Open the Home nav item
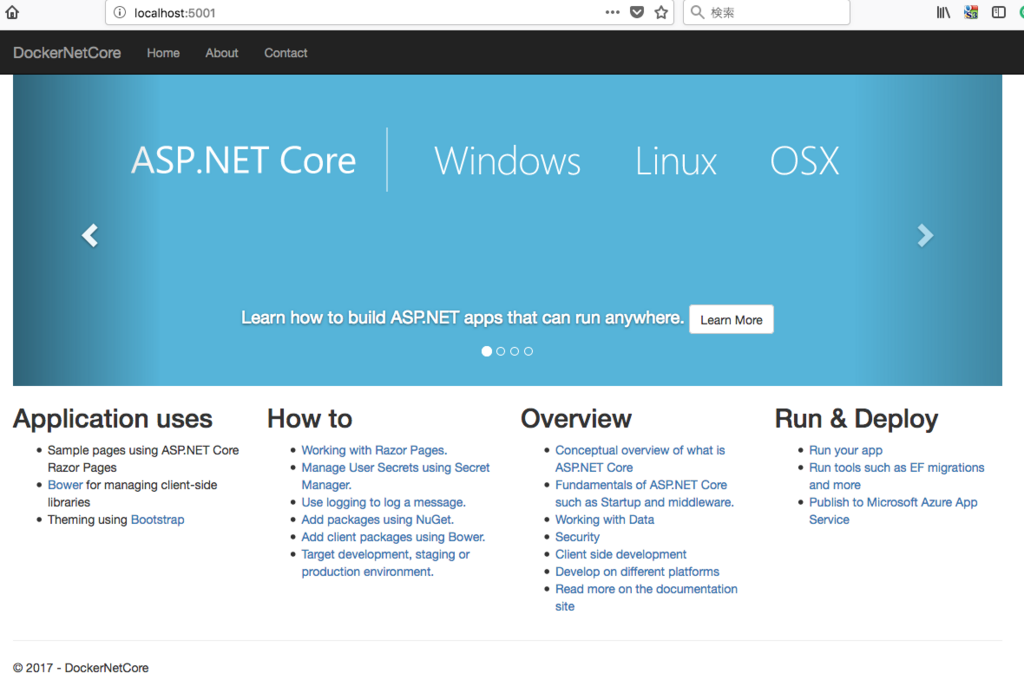1024x693 pixels. coord(163,53)
